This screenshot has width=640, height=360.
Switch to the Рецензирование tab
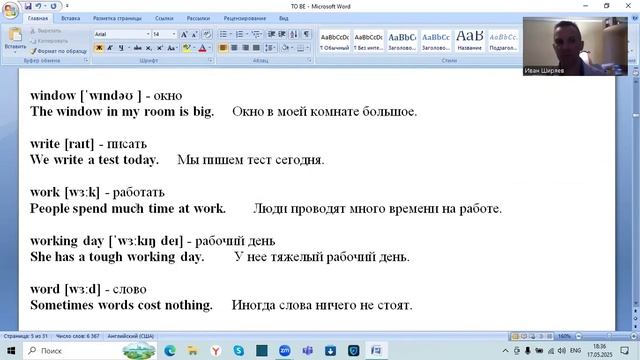245,18
